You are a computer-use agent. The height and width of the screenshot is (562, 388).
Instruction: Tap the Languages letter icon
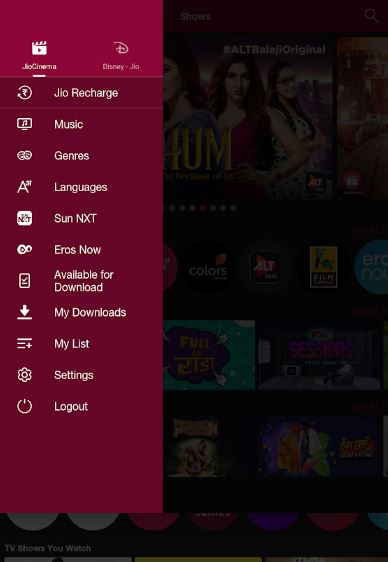click(24, 187)
